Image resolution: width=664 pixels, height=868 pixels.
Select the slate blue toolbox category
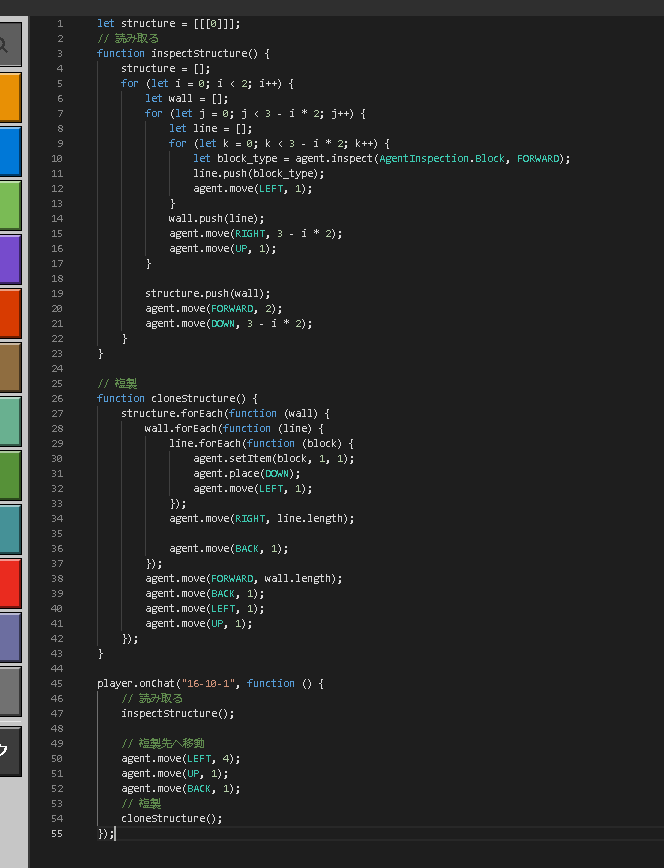click(x=9, y=637)
